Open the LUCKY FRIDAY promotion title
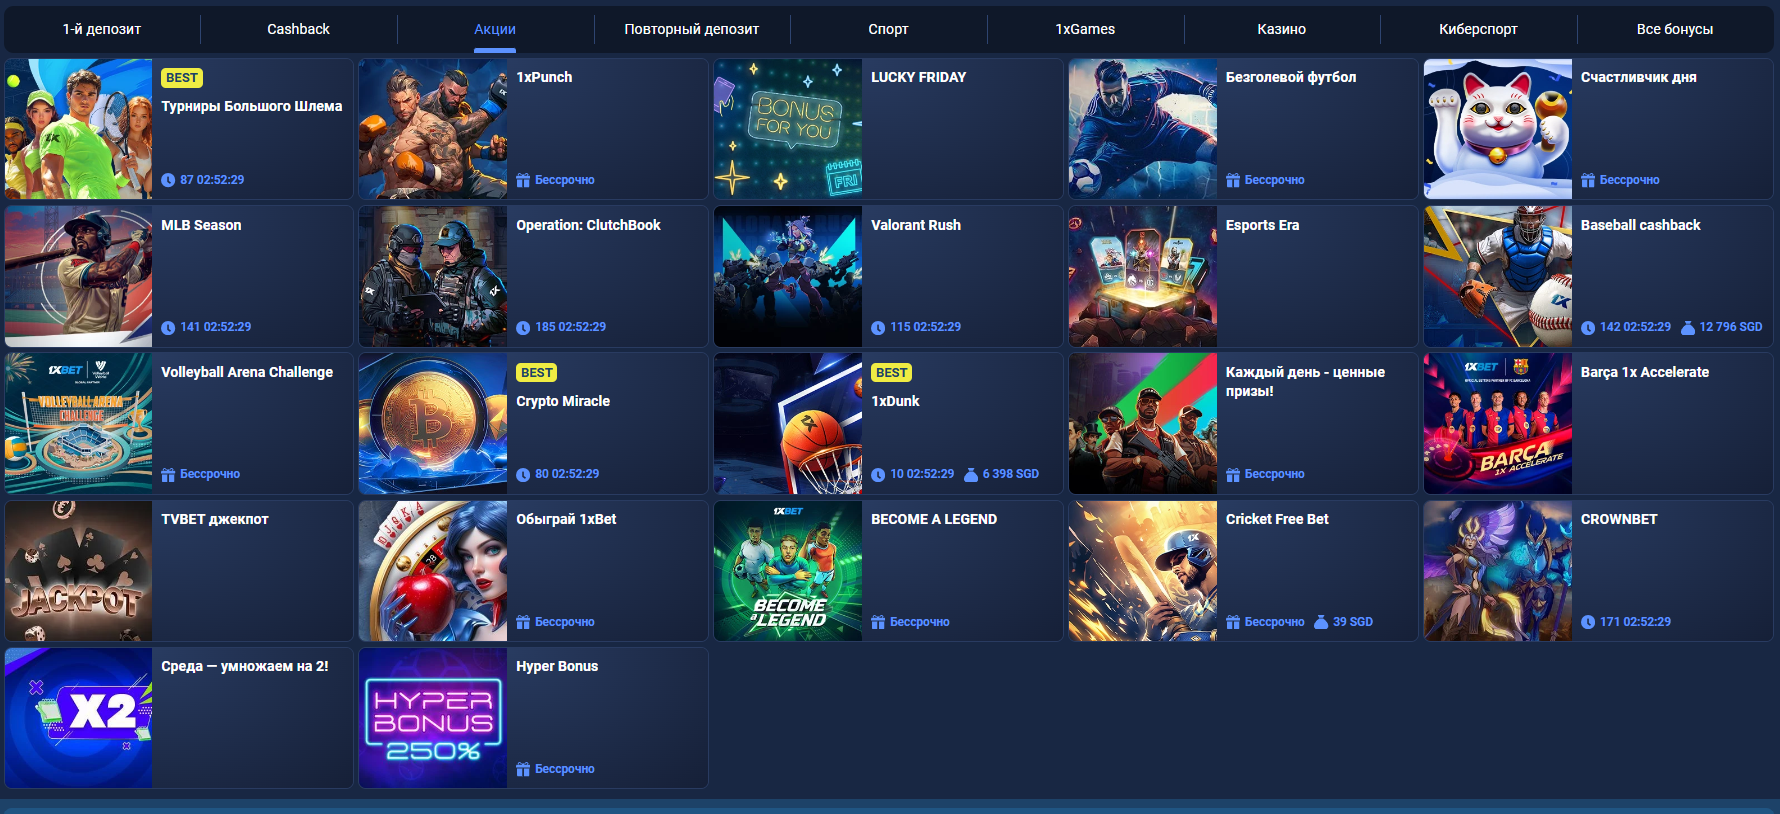Screen dimensions: 1780x814 [918, 77]
